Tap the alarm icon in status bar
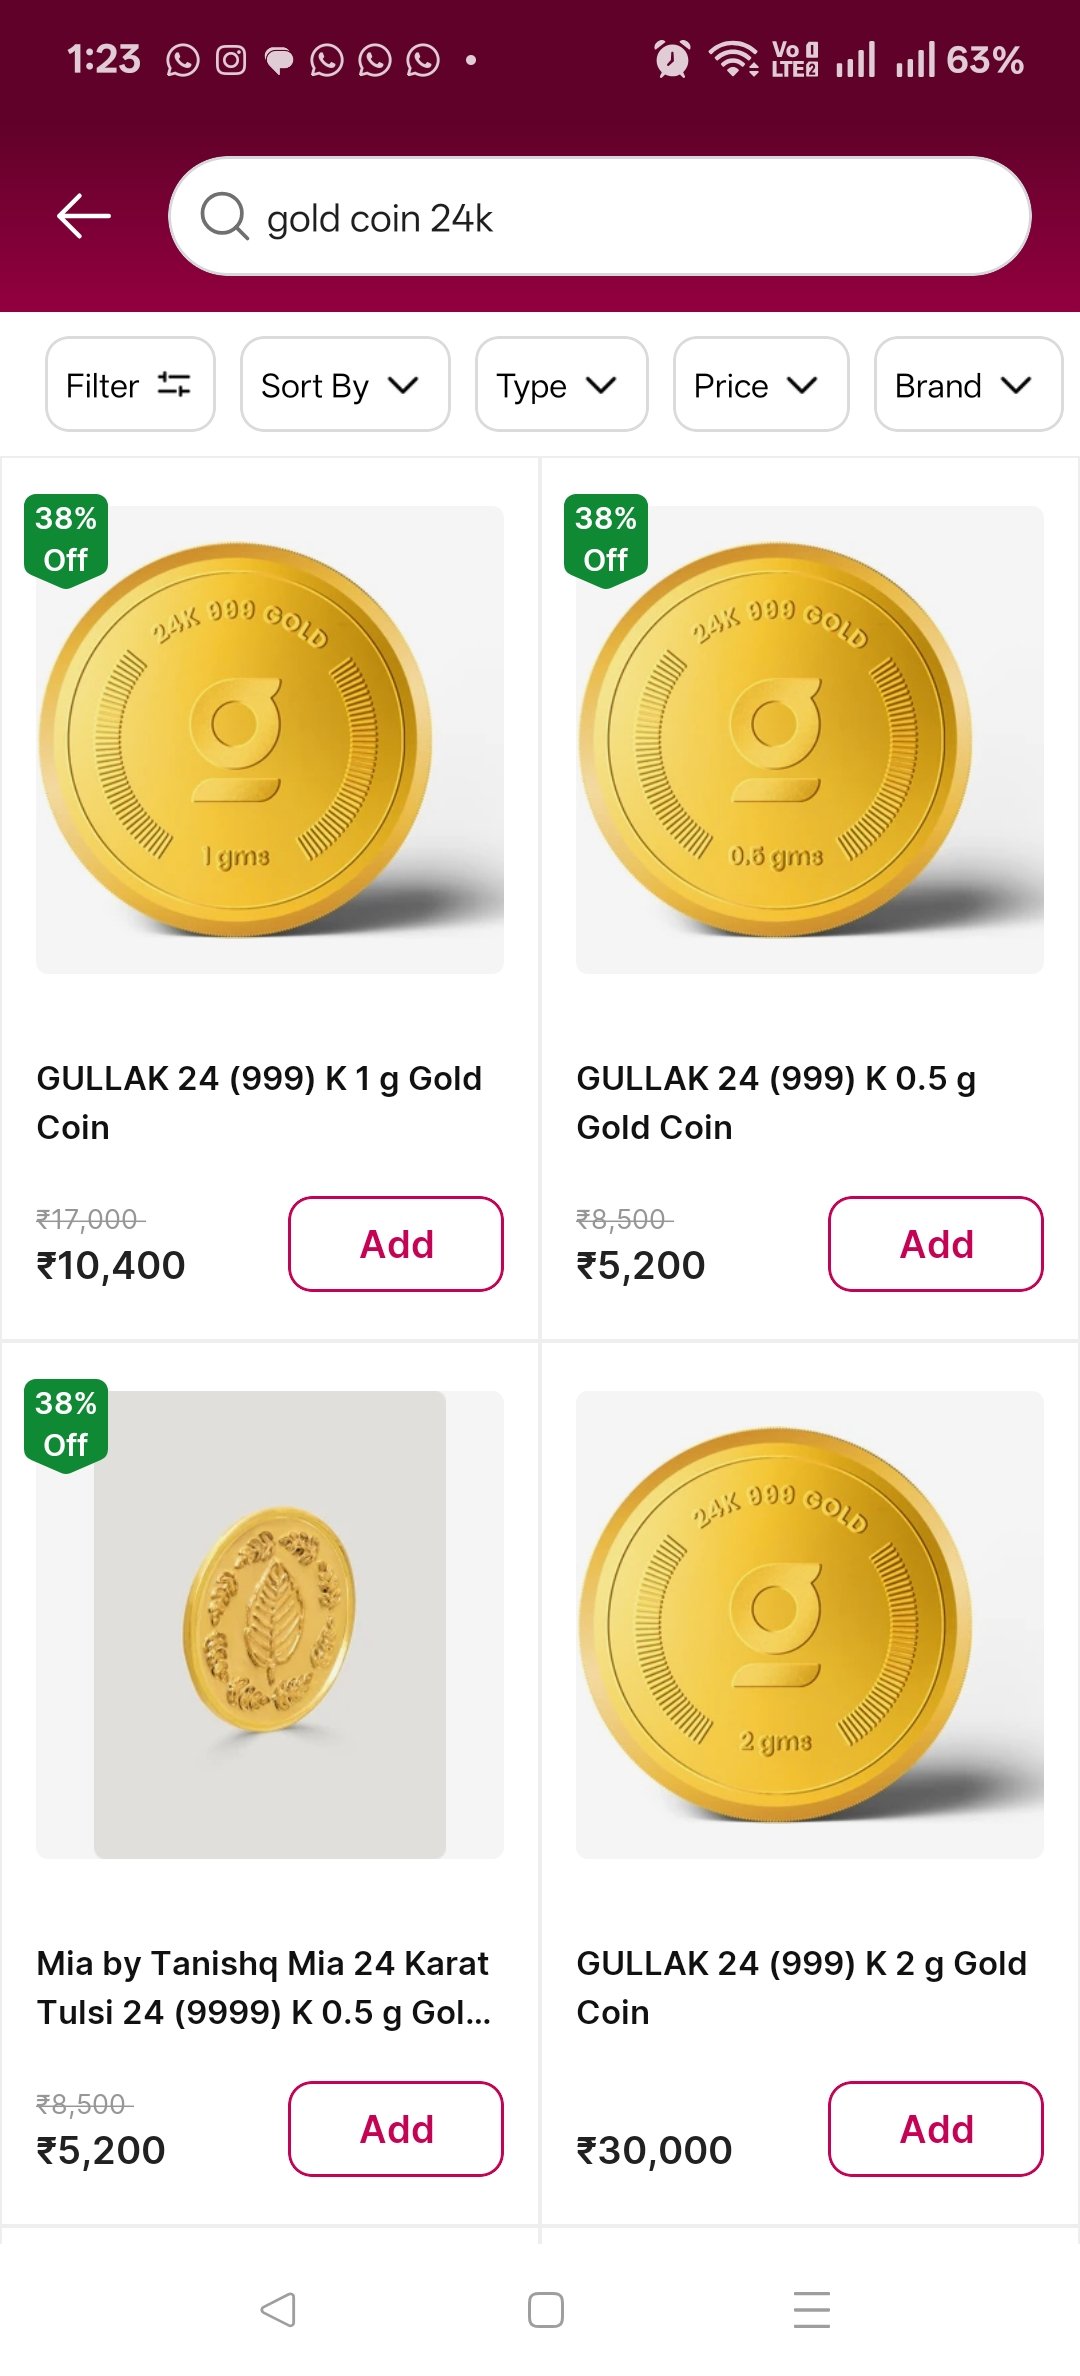The image size is (1080, 2376). pos(672,60)
